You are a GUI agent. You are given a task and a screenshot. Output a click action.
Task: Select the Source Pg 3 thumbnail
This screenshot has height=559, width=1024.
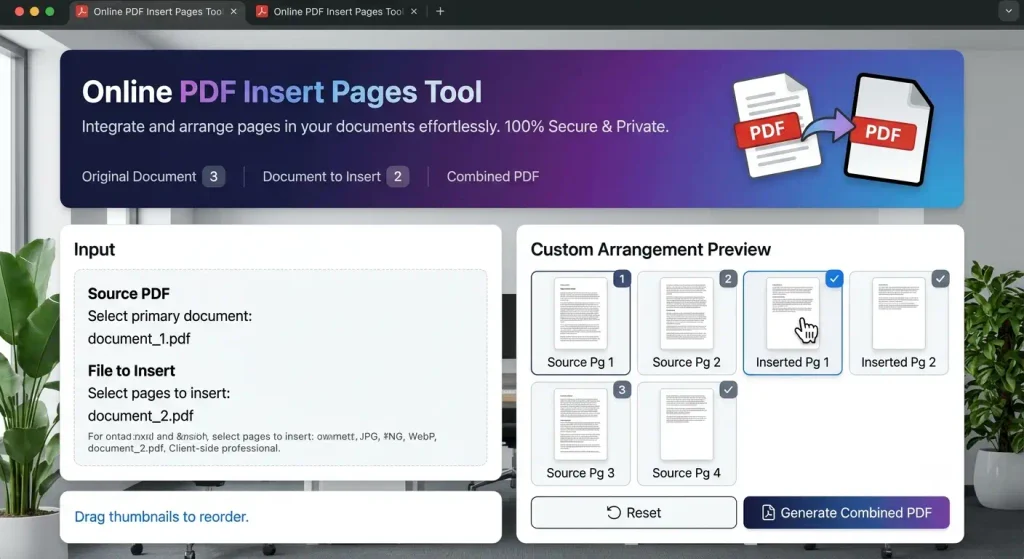(581, 434)
